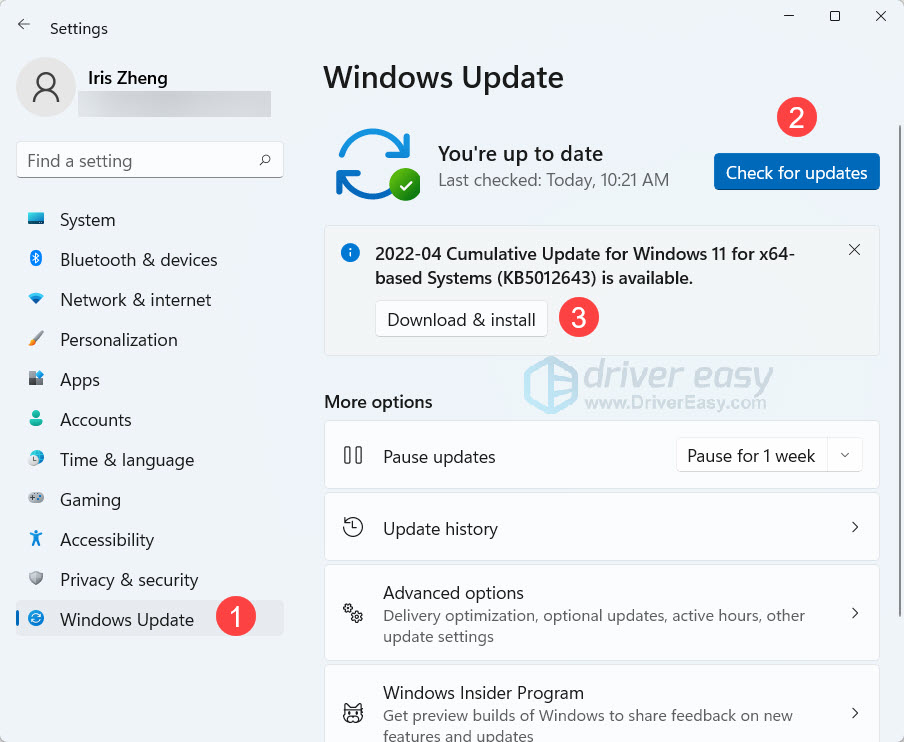Focus the Find a setting search box
The height and width of the screenshot is (742, 904).
pos(138,161)
